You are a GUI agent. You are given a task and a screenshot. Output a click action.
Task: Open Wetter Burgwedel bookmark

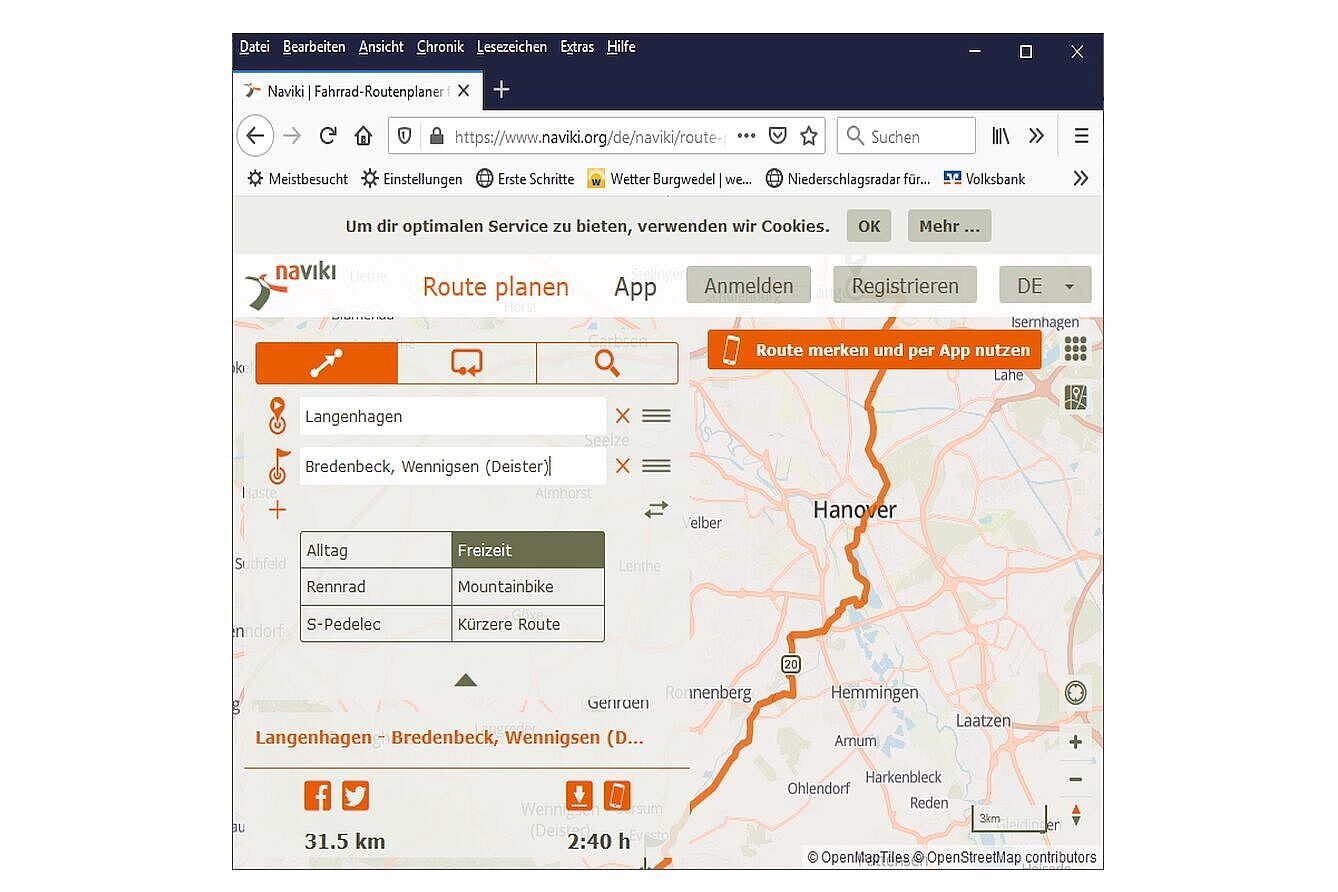tap(670, 179)
